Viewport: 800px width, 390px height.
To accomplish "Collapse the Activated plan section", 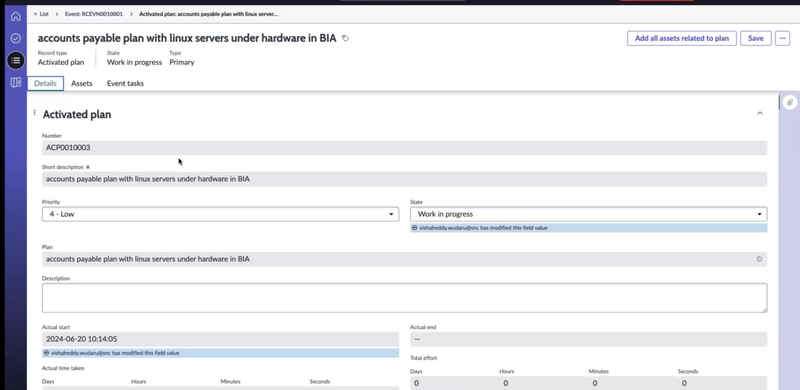I will (760, 113).
